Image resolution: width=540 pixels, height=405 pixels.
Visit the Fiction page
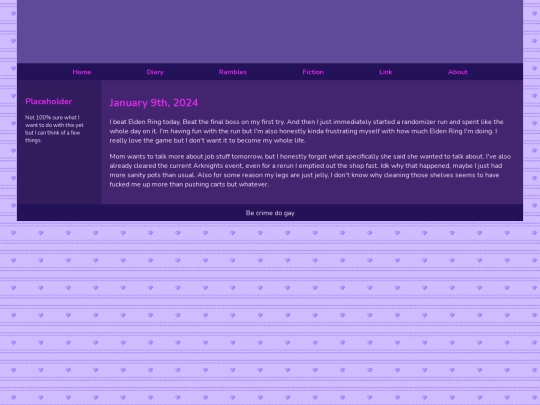(313, 72)
